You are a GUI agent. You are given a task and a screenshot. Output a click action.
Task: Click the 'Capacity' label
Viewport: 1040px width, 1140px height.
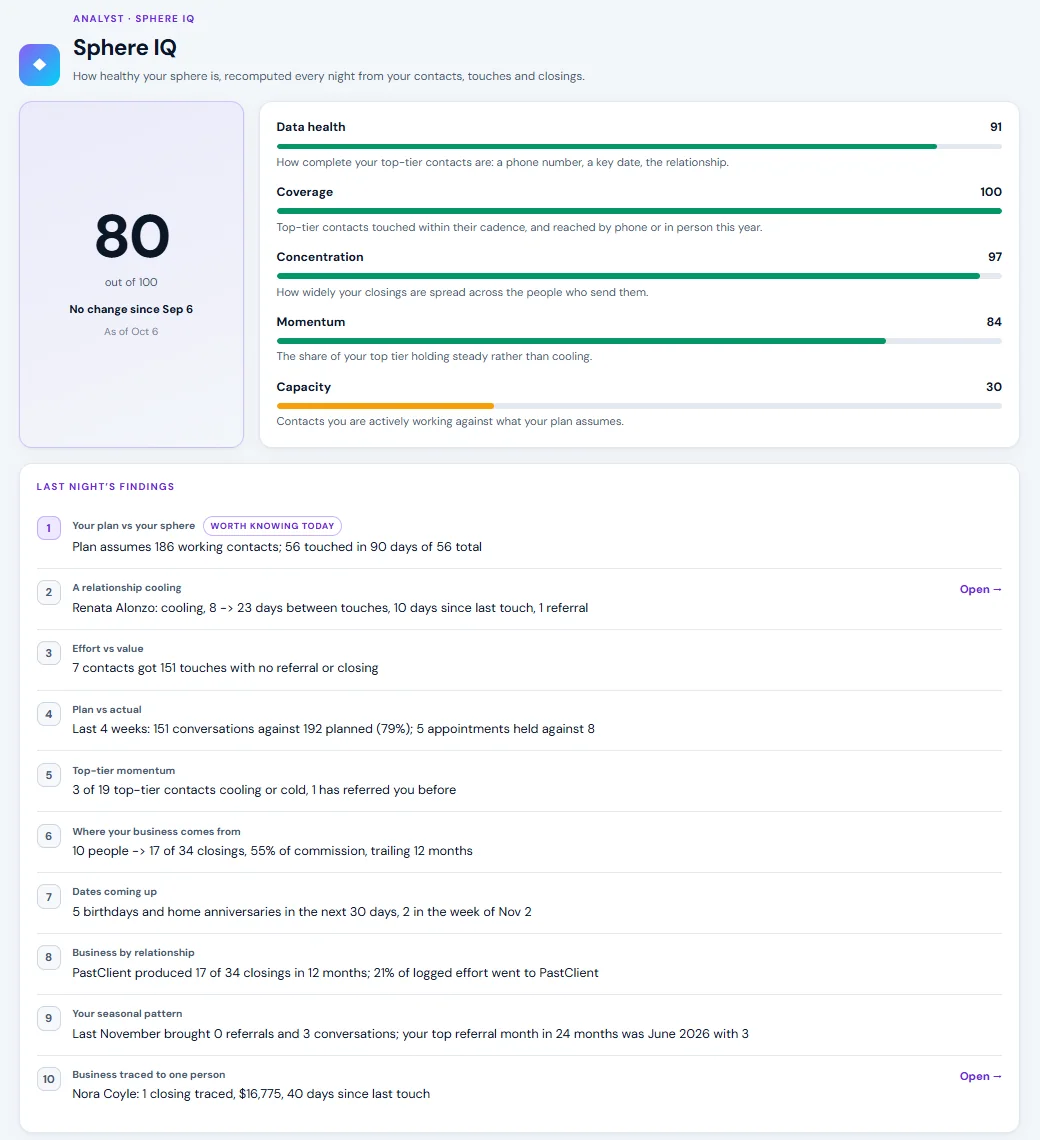303,387
